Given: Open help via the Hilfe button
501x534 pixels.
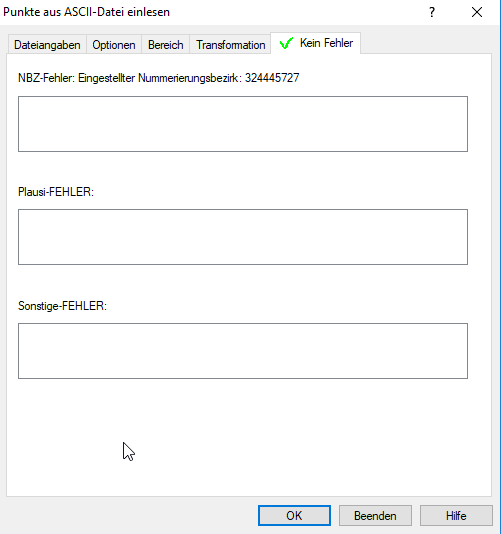Looking at the screenshot, I should click(x=456, y=516).
